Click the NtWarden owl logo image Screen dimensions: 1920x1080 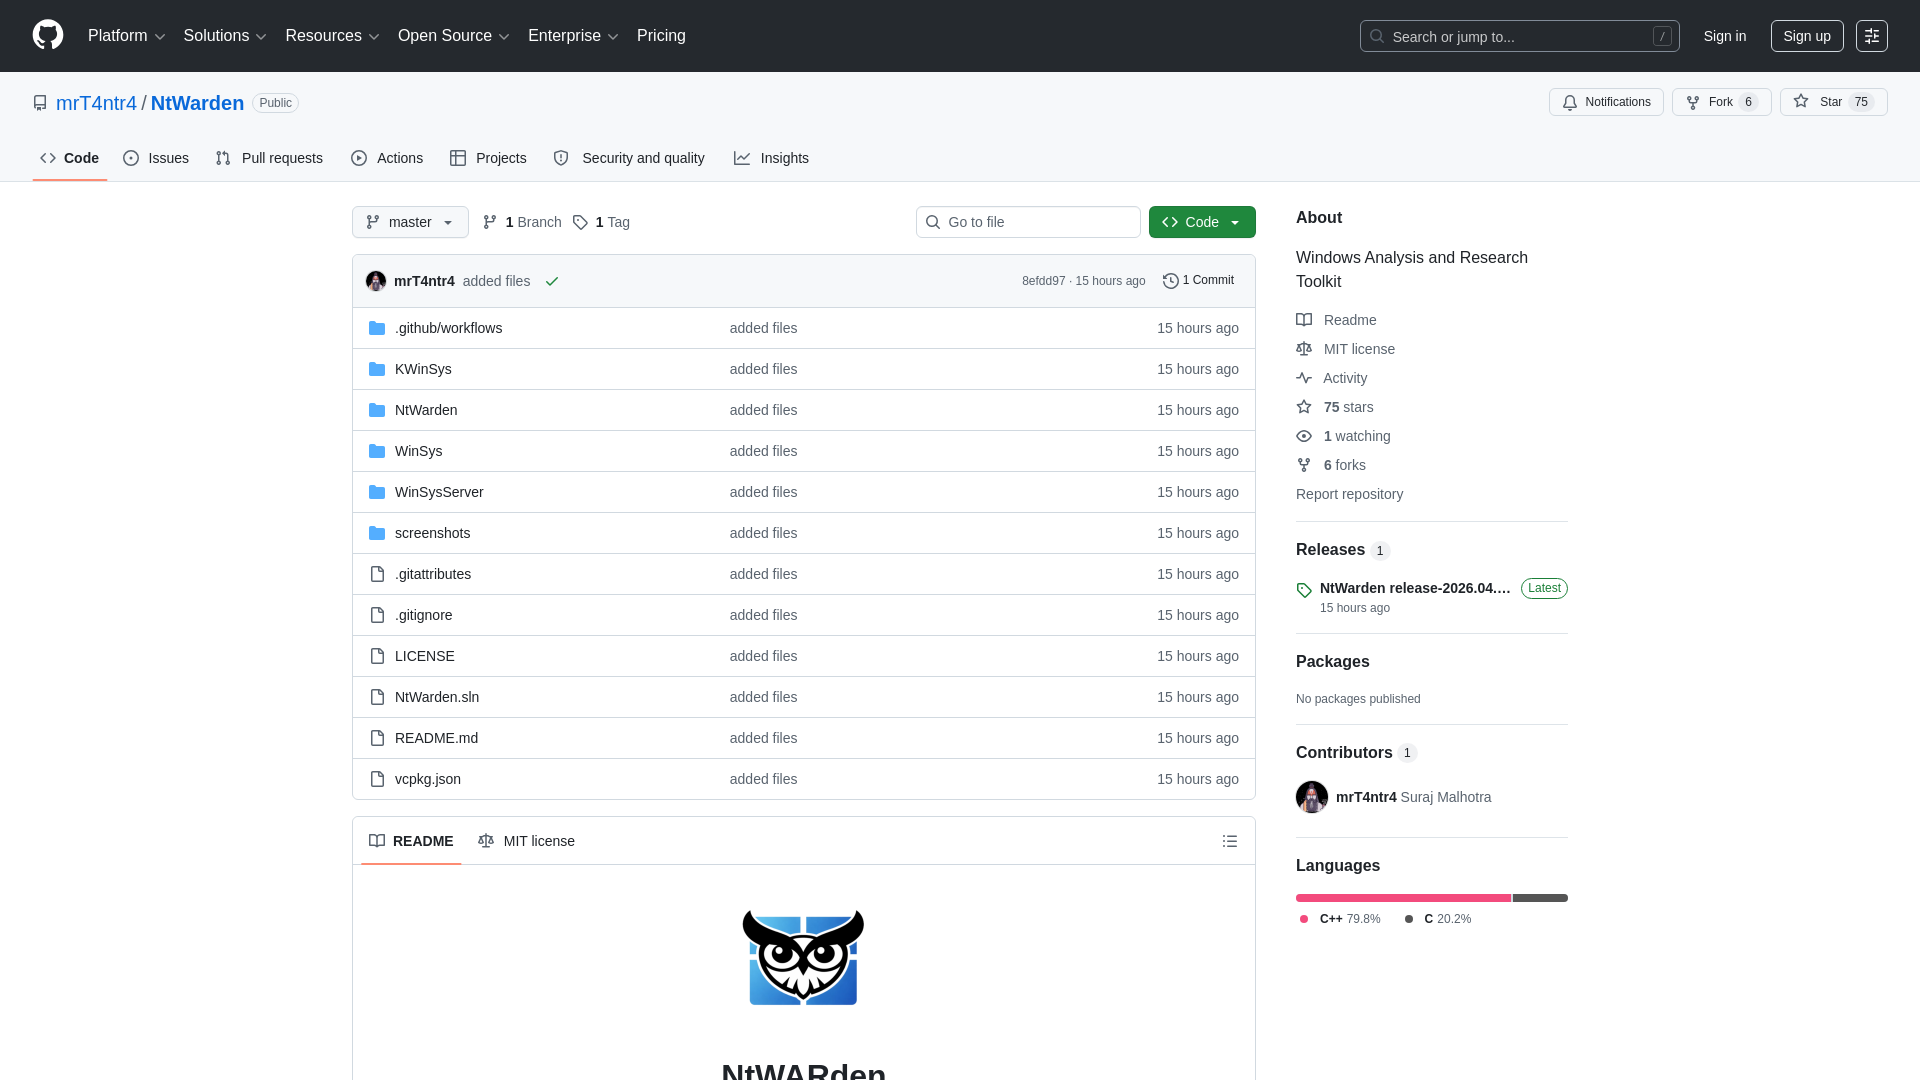pos(803,957)
